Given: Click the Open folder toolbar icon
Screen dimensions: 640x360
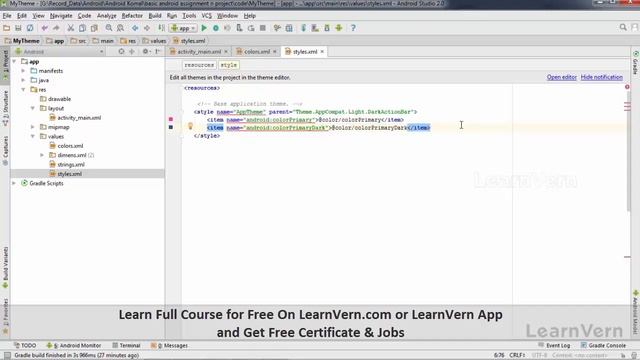Looking at the screenshot, I should [x=7, y=28].
